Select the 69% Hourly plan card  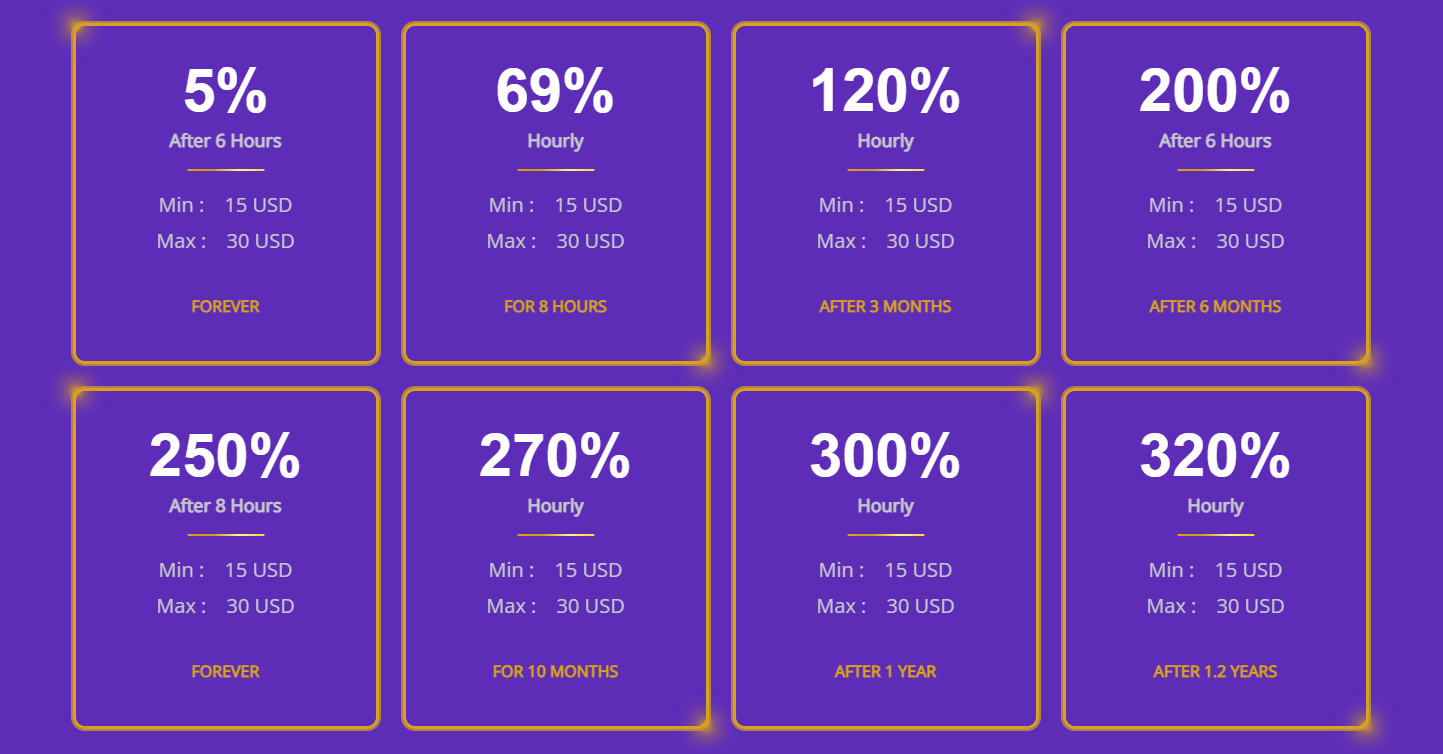pyautogui.click(x=555, y=193)
